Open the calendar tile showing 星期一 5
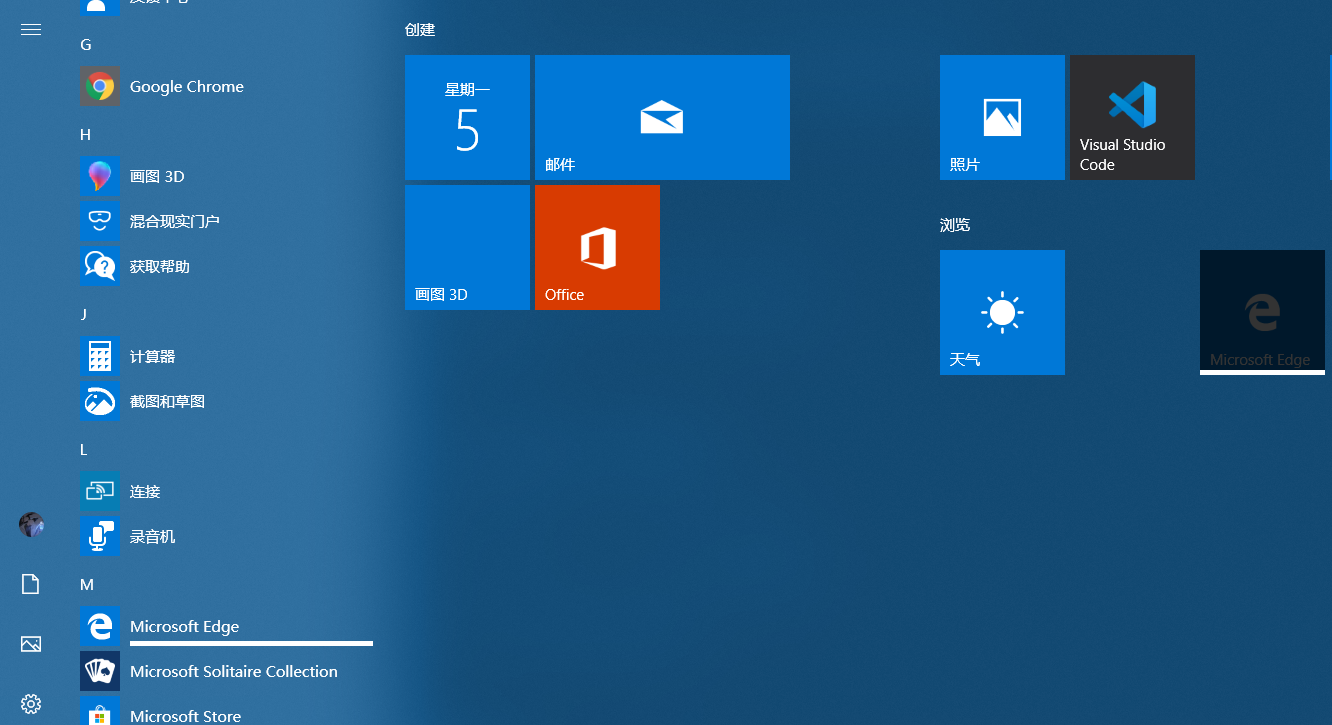 point(467,117)
